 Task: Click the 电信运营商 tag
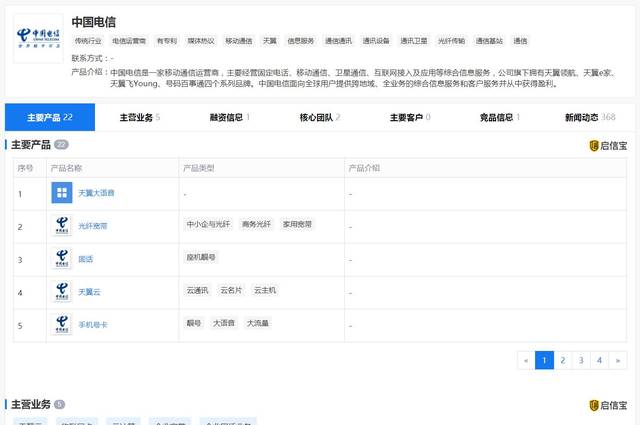coord(129,41)
